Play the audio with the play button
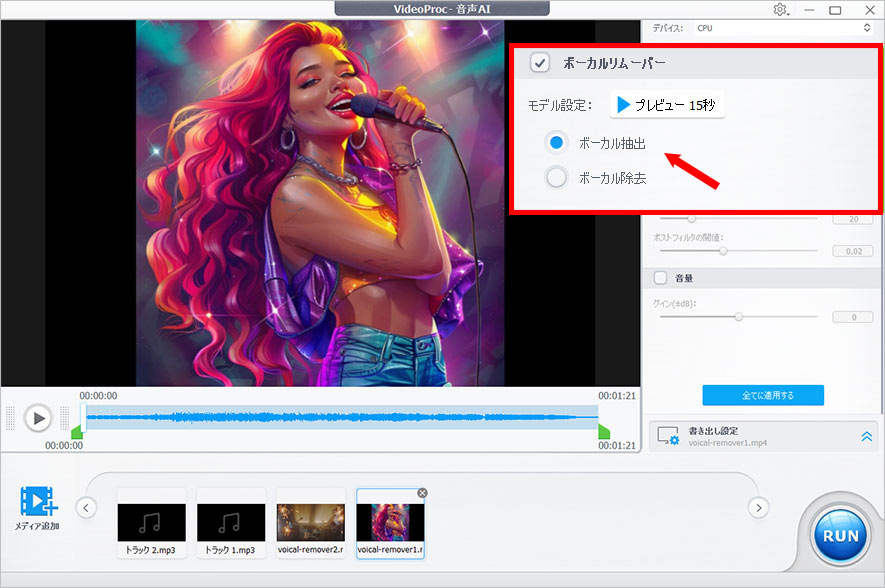 point(38,418)
